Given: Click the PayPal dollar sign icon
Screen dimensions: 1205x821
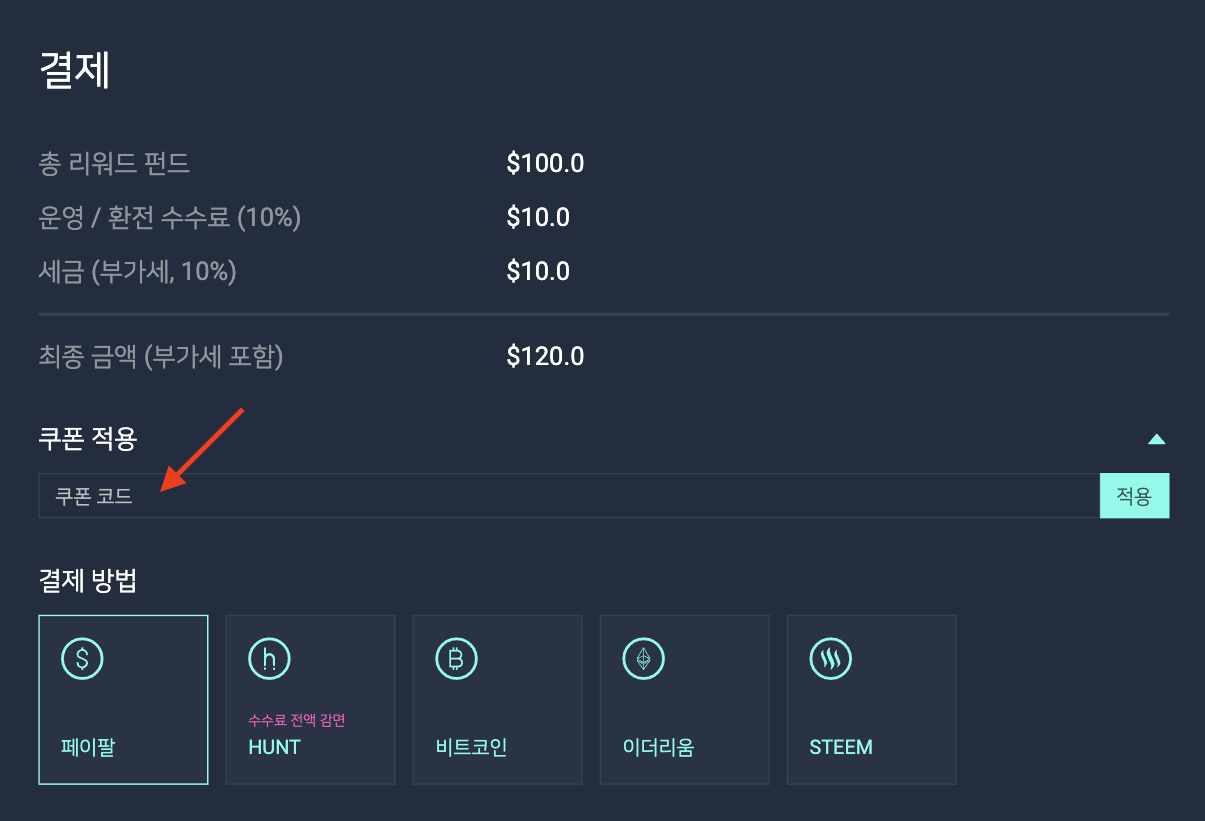Looking at the screenshot, I should (x=82, y=658).
